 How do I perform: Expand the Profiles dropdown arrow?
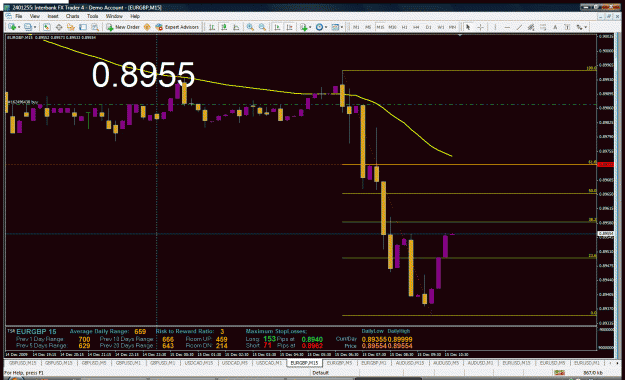coord(35,27)
